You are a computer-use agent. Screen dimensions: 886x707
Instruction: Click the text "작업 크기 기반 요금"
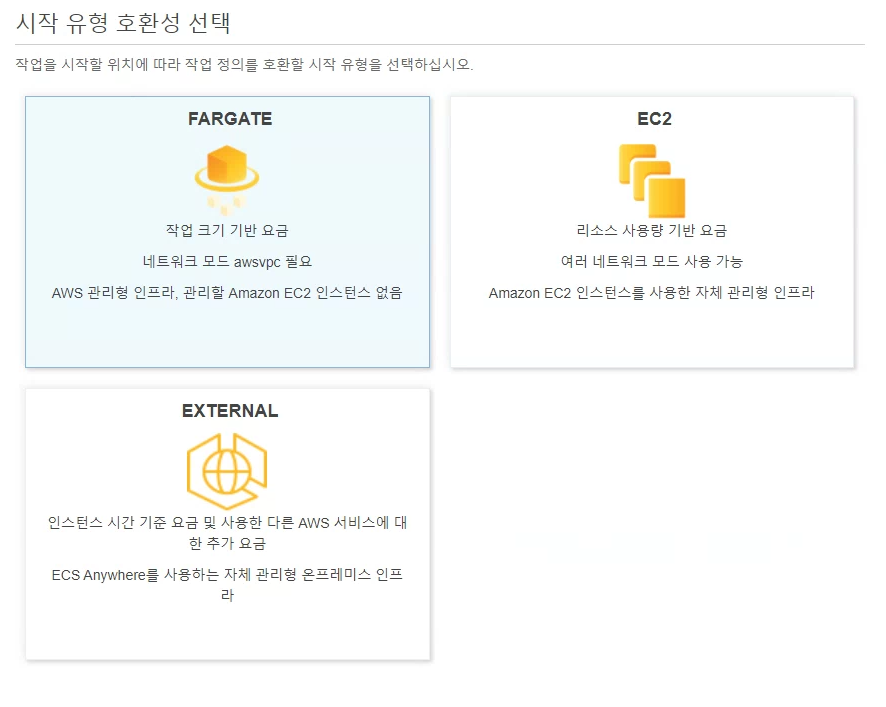[x=227, y=230]
